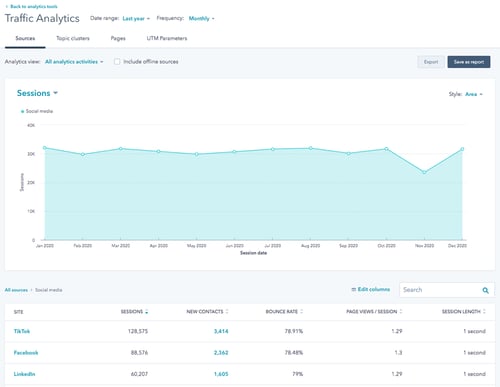Viewport: 500px width, 387px height.
Task: Click the Aug 2020 data point
Action: 310,148
